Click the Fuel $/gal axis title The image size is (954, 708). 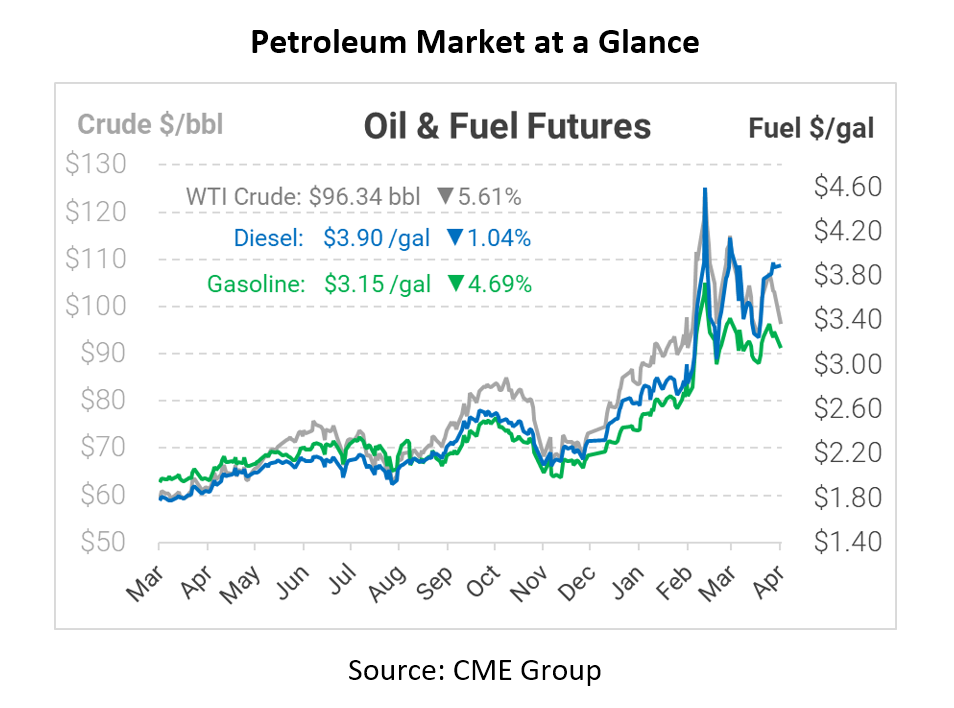(x=811, y=128)
